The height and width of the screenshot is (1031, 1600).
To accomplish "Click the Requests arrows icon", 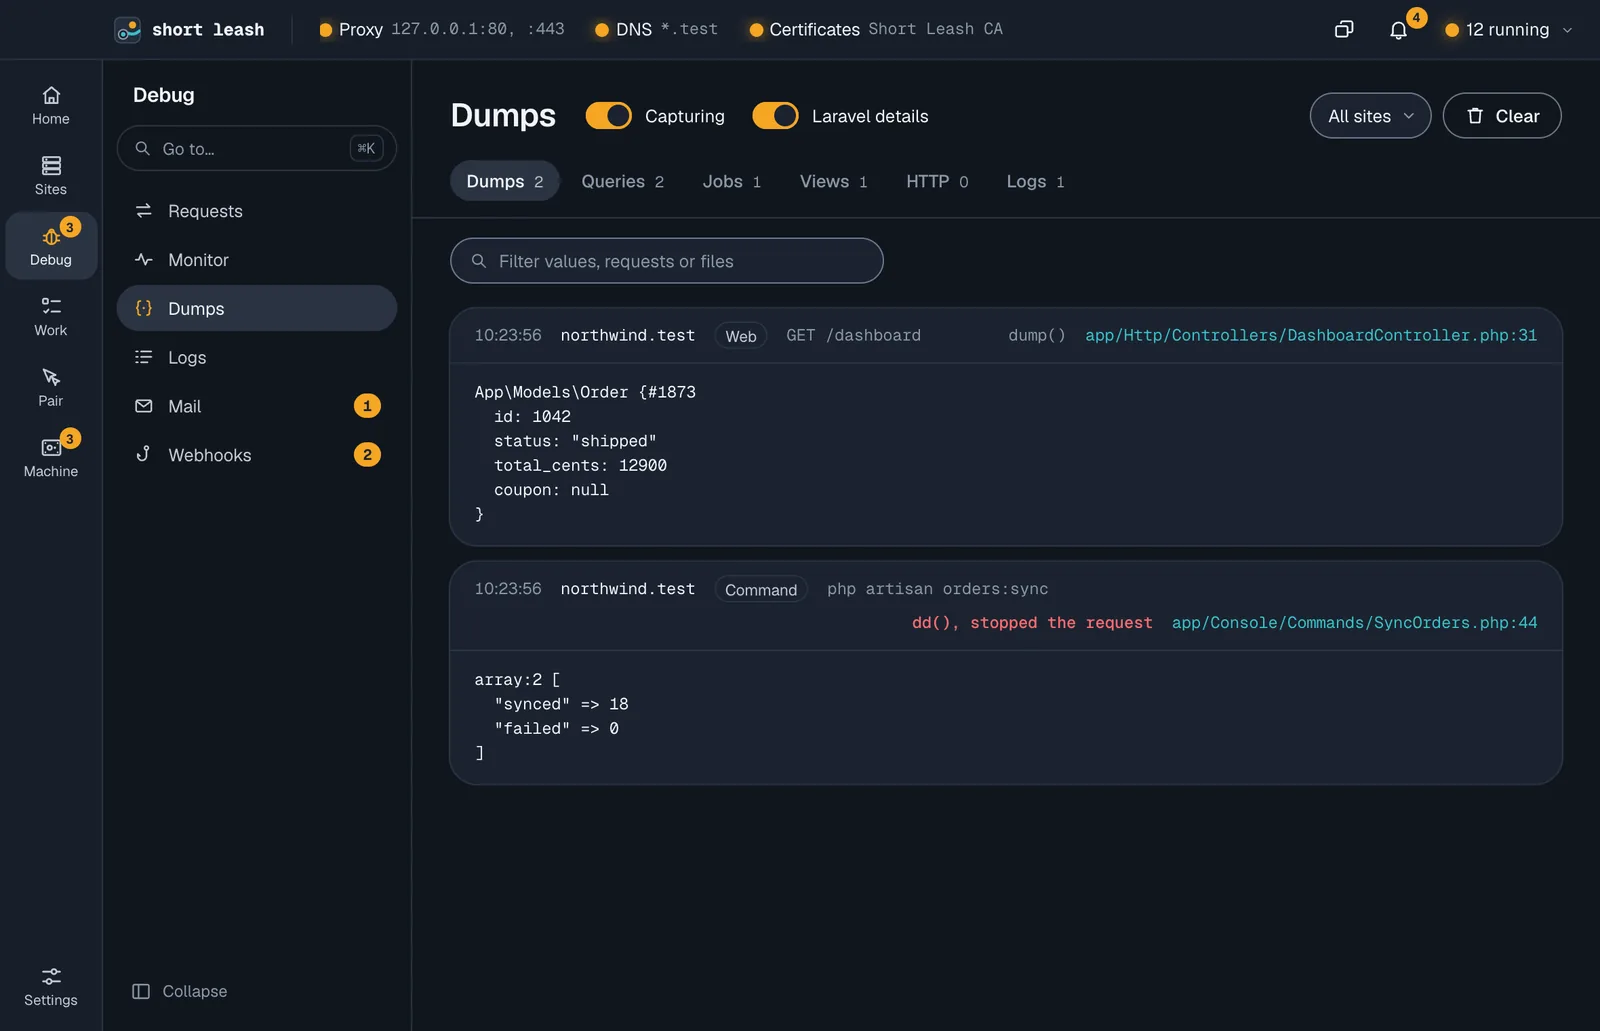I will 144,211.
